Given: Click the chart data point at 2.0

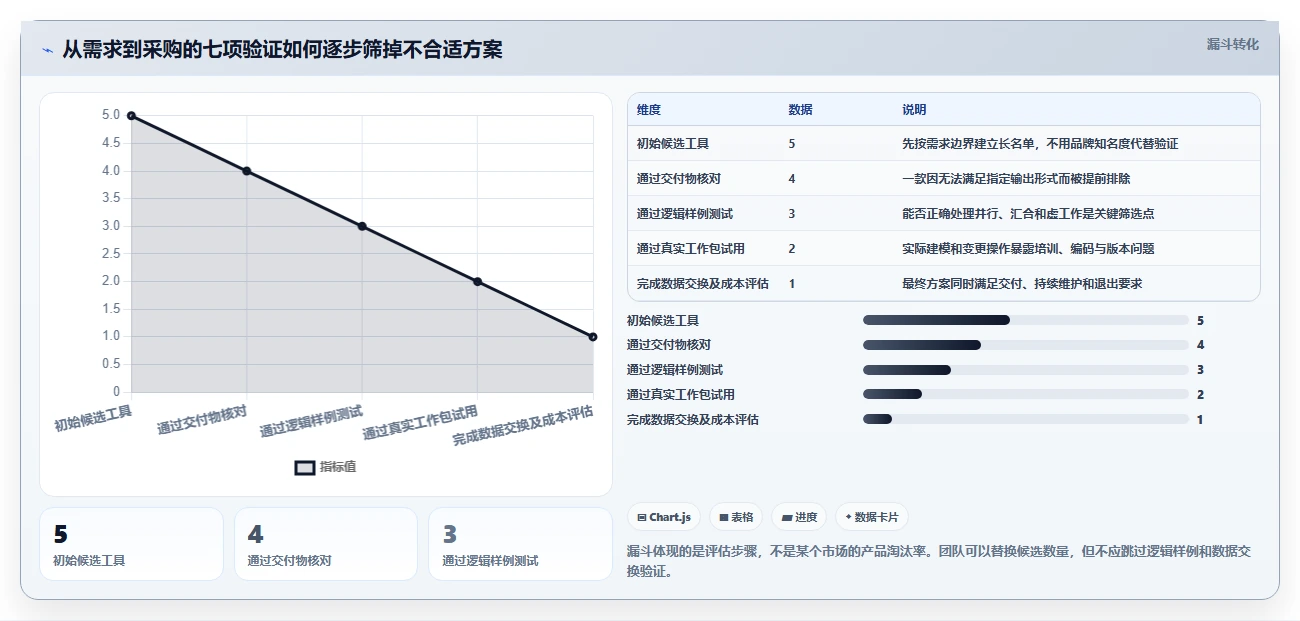Looking at the screenshot, I should tap(477, 282).
